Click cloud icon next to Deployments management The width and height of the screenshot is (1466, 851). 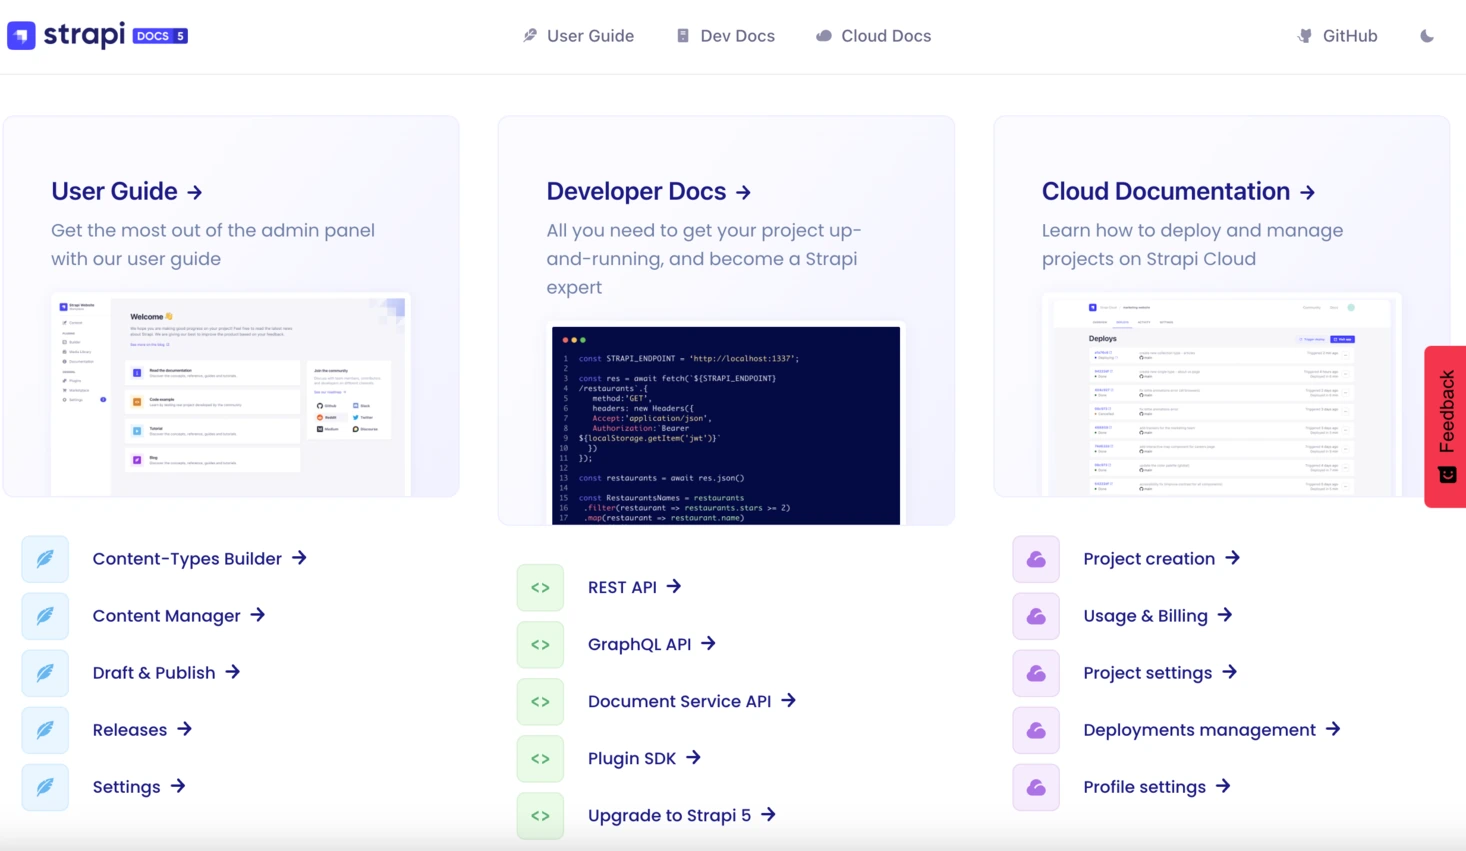pyautogui.click(x=1036, y=730)
